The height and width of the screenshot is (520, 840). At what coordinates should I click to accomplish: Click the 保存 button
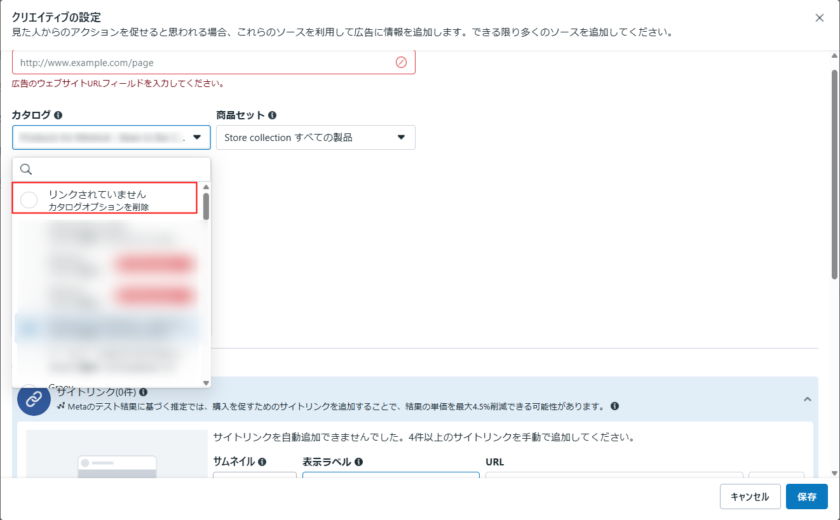pyautogui.click(x=806, y=496)
